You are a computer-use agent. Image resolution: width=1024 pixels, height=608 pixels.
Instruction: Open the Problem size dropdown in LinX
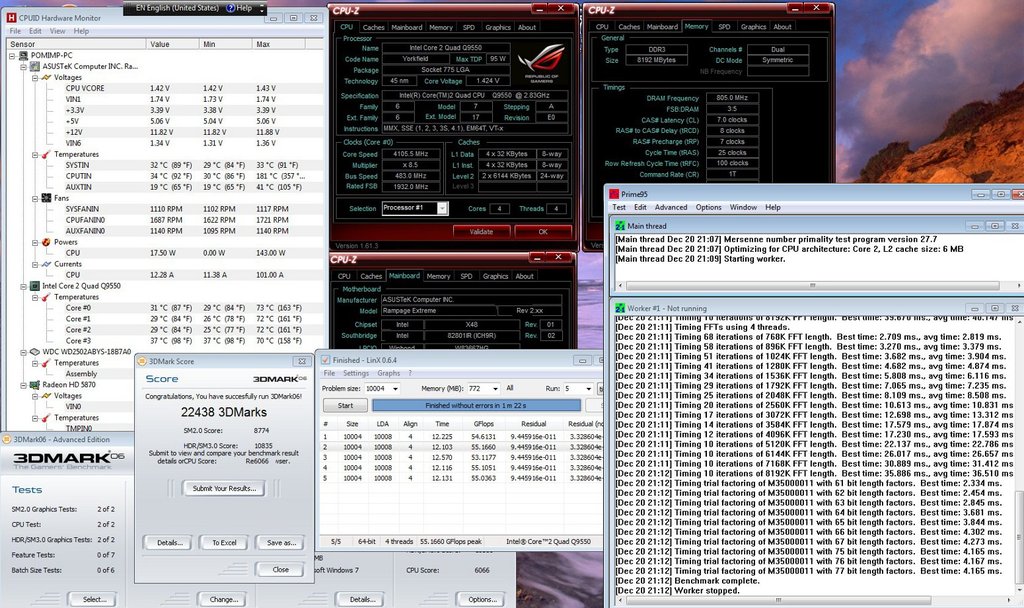tap(395, 388)
